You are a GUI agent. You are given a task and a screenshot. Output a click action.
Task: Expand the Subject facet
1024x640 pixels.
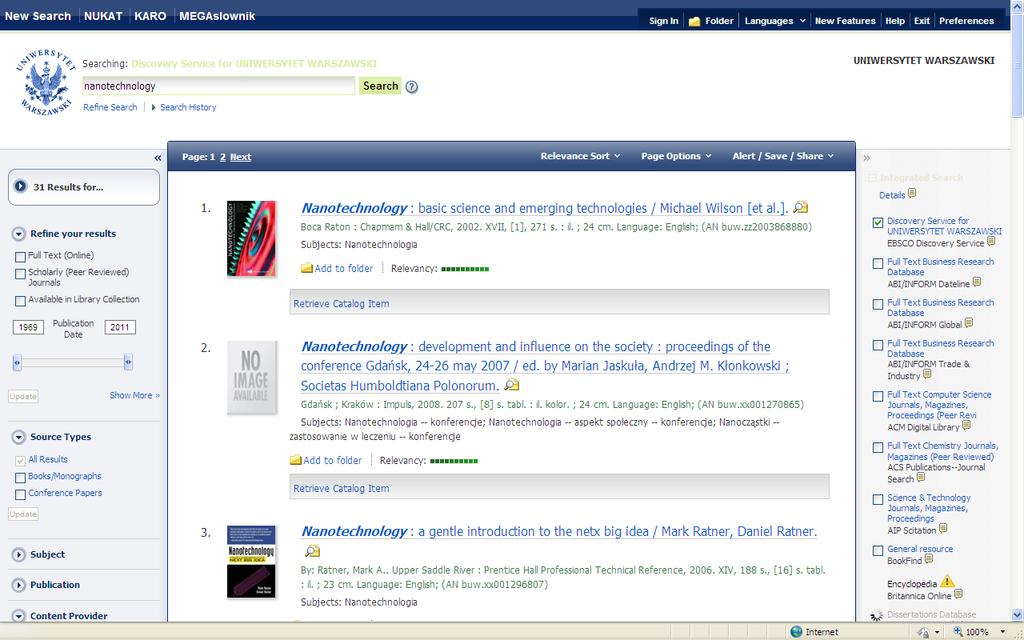[x=18, y=554]
